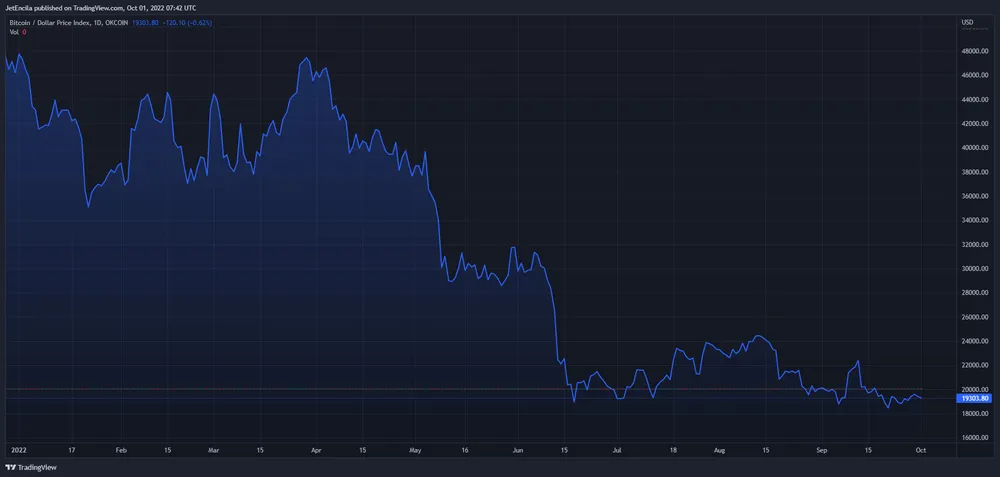
Task: Click the 20000.00 price axis label
Action: [974, 390]
